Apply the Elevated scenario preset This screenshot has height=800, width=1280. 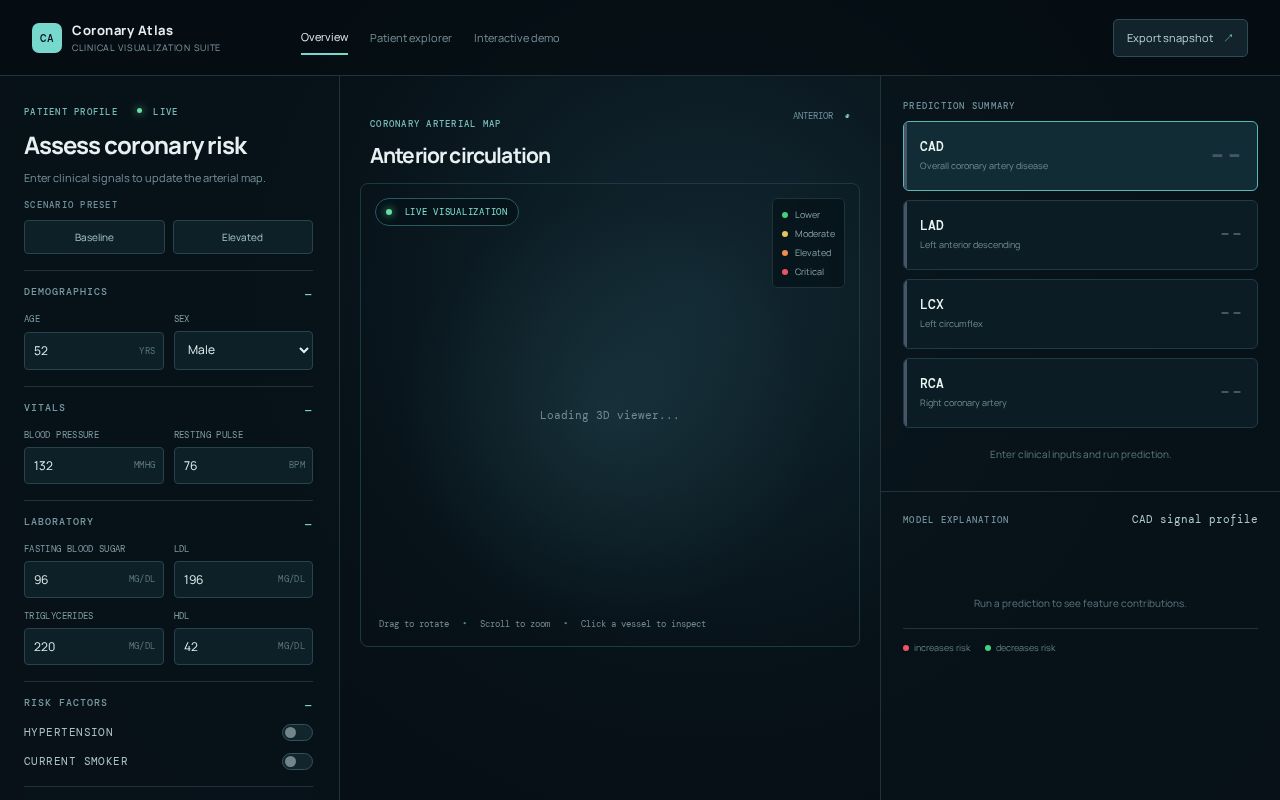[242, 237]
